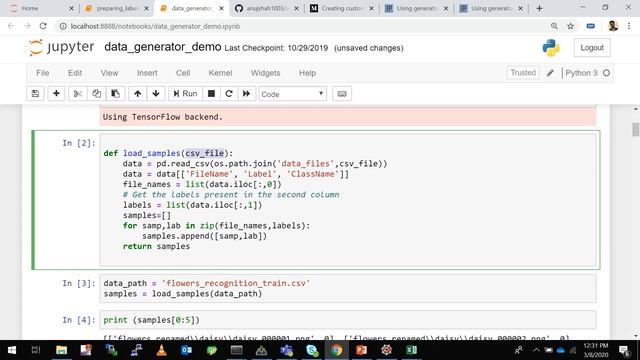Switch to the Home browser tab
Screen dimensions: 640x360
pyautogui.click(x=39, y=8)
